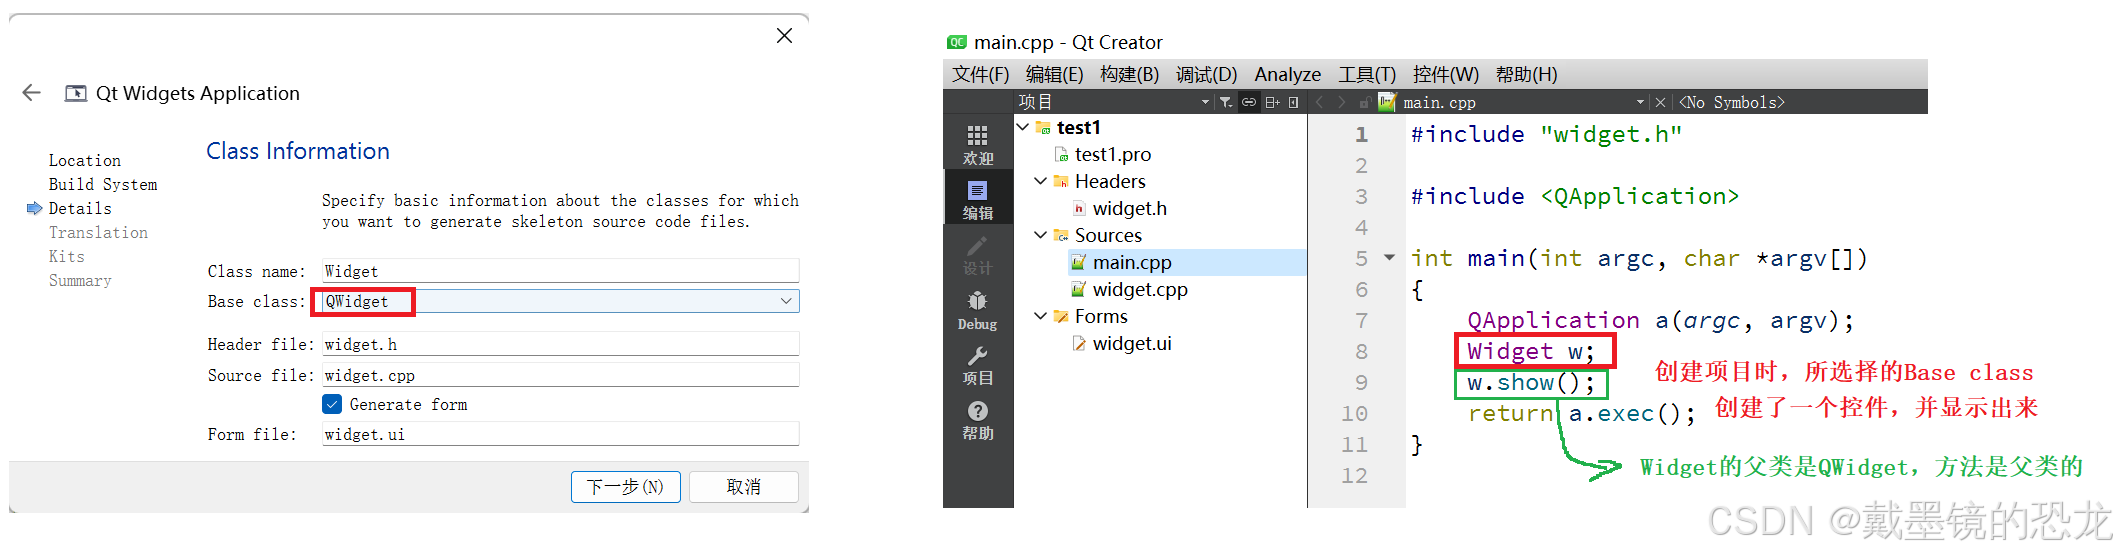Collapse the Forms tree node
This screenshot has width=2117, height=557.
(1041, 316)
